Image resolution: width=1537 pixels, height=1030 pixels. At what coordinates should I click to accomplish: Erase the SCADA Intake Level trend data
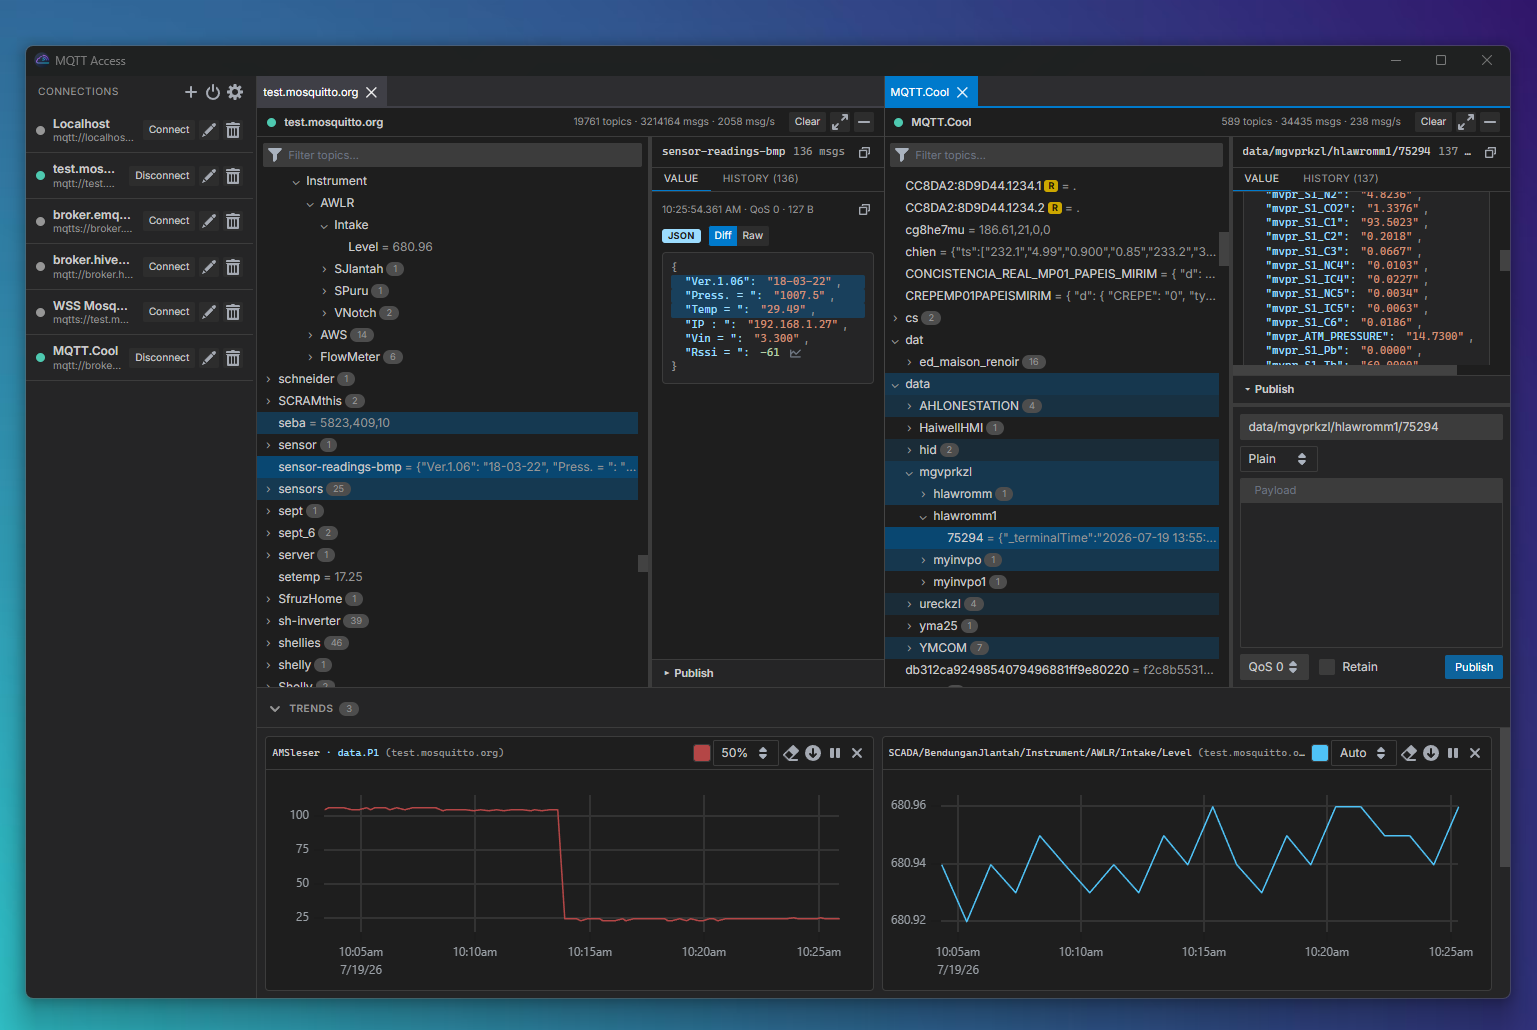(1409, 753)
